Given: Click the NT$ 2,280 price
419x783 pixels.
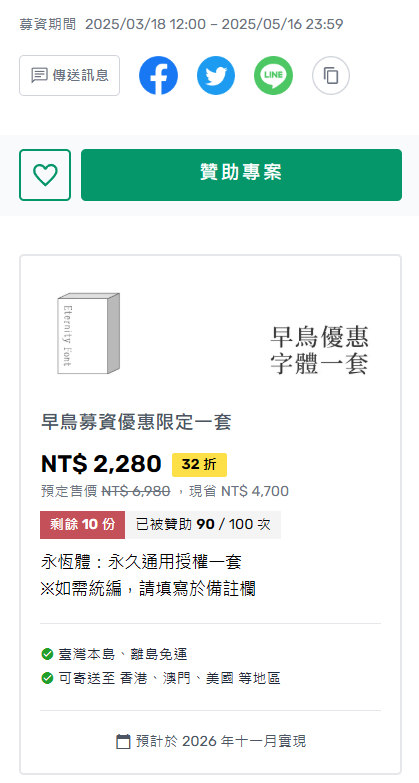Looking at the screenshot, I should pos(101,464).
